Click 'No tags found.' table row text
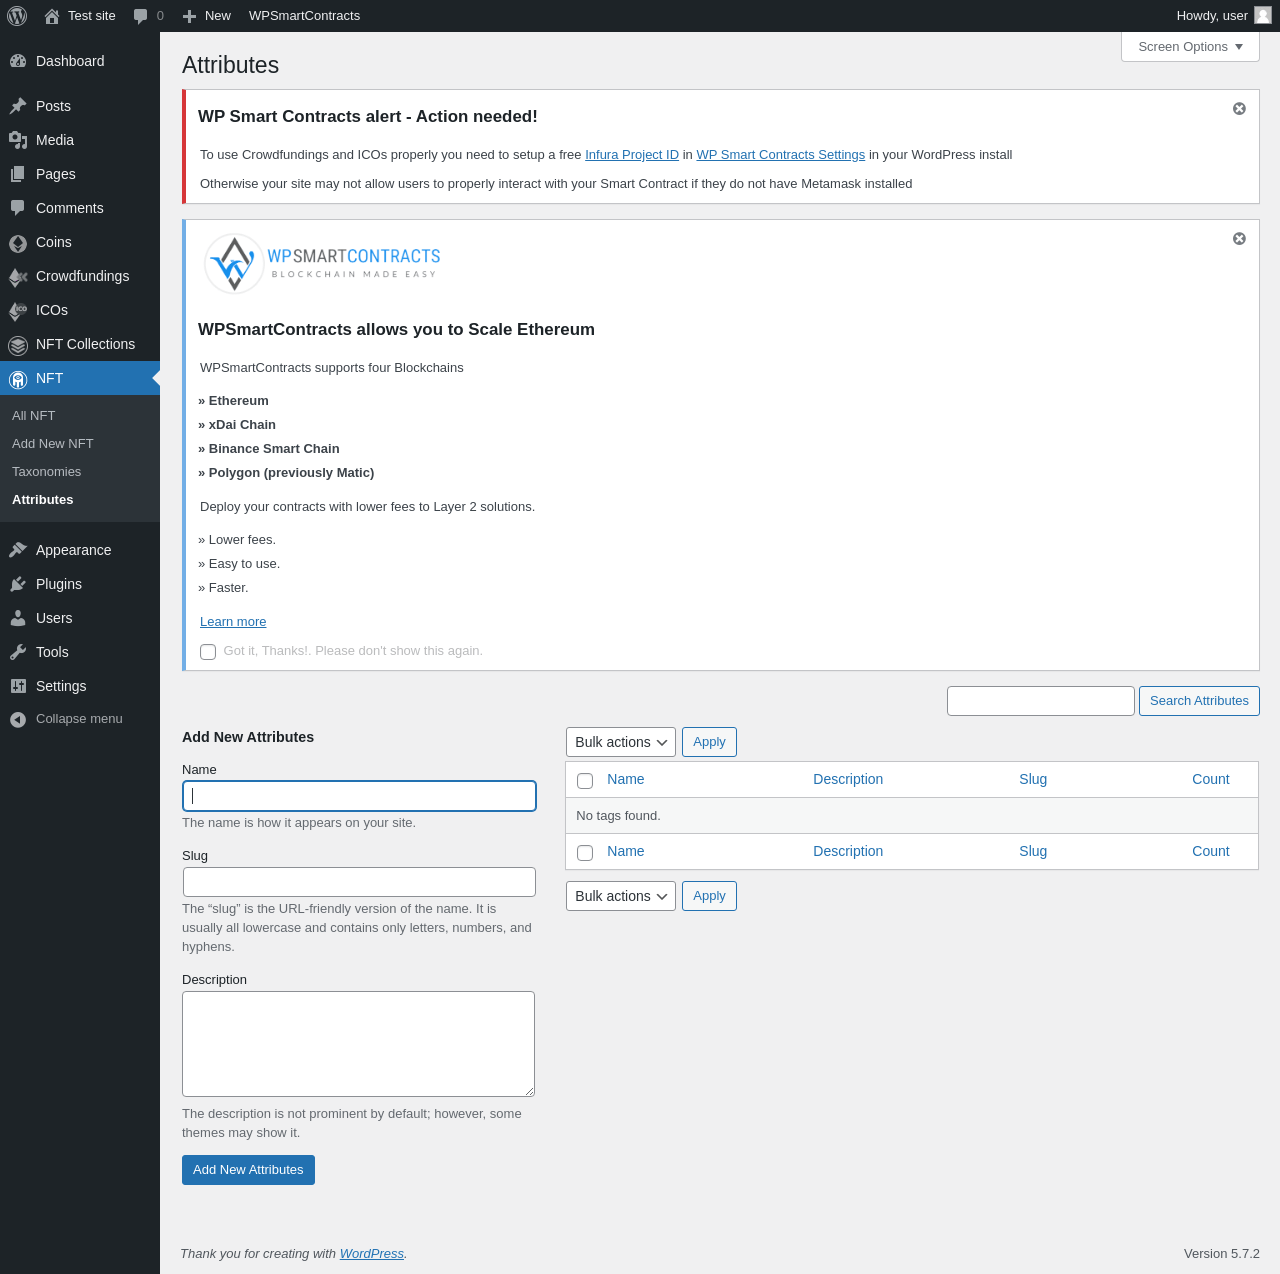 coord(618,816)
